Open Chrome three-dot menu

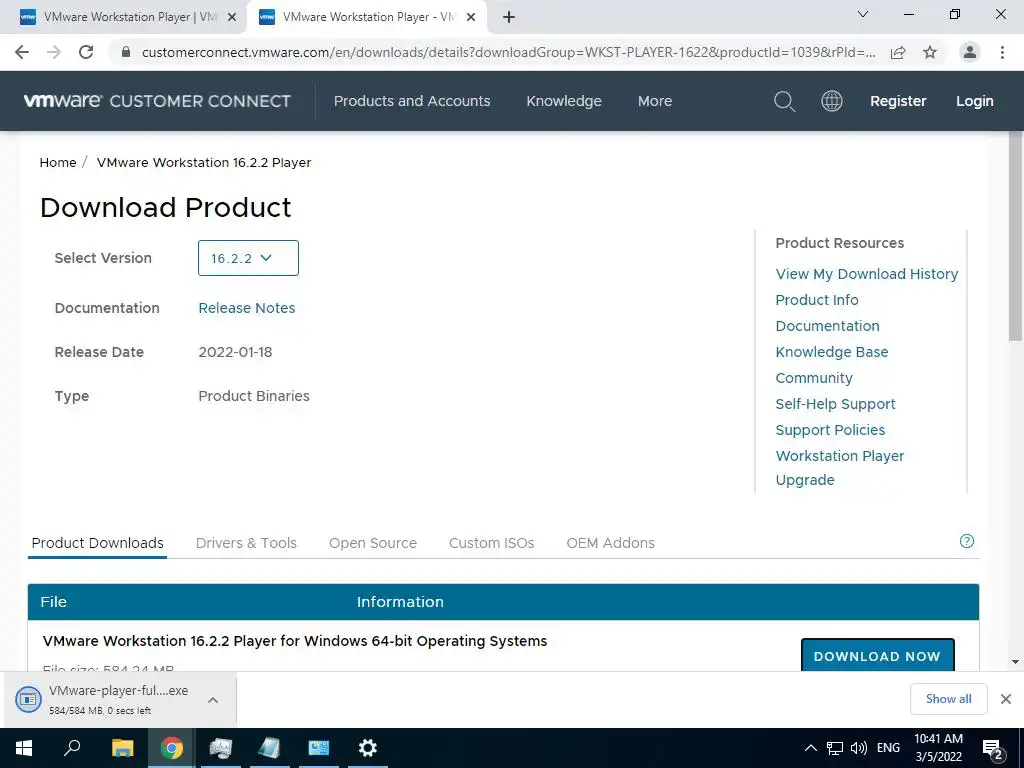click(1002, 52)
